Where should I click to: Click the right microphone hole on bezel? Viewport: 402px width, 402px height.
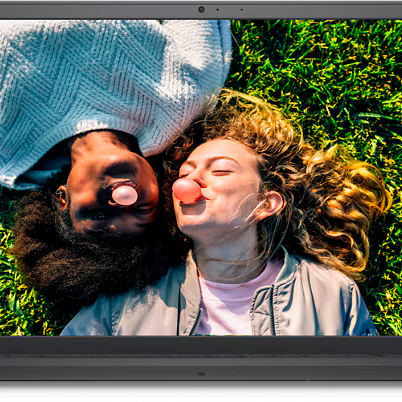tap(242, 10)
